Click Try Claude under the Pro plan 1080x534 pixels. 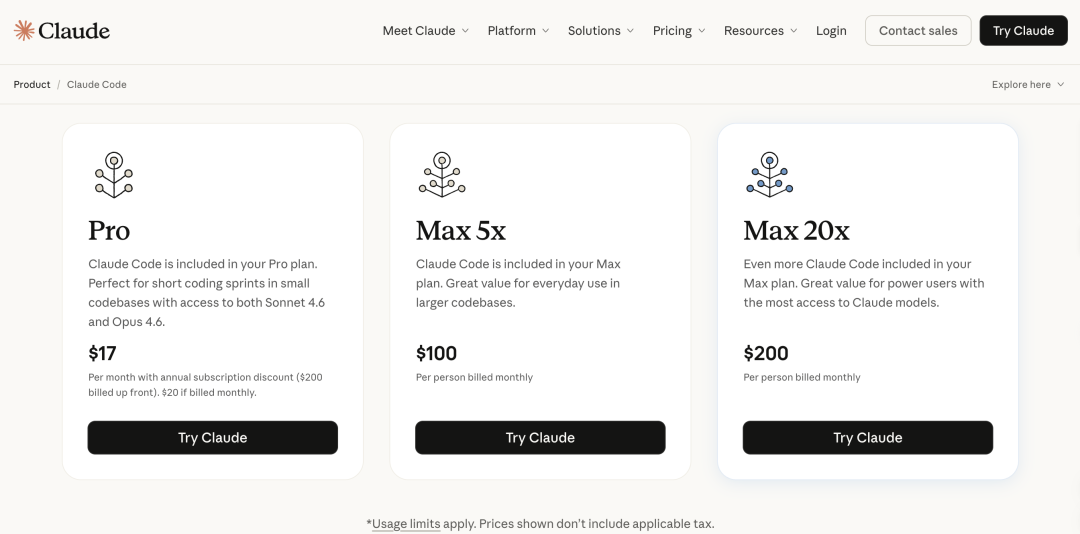pos(213,438)
